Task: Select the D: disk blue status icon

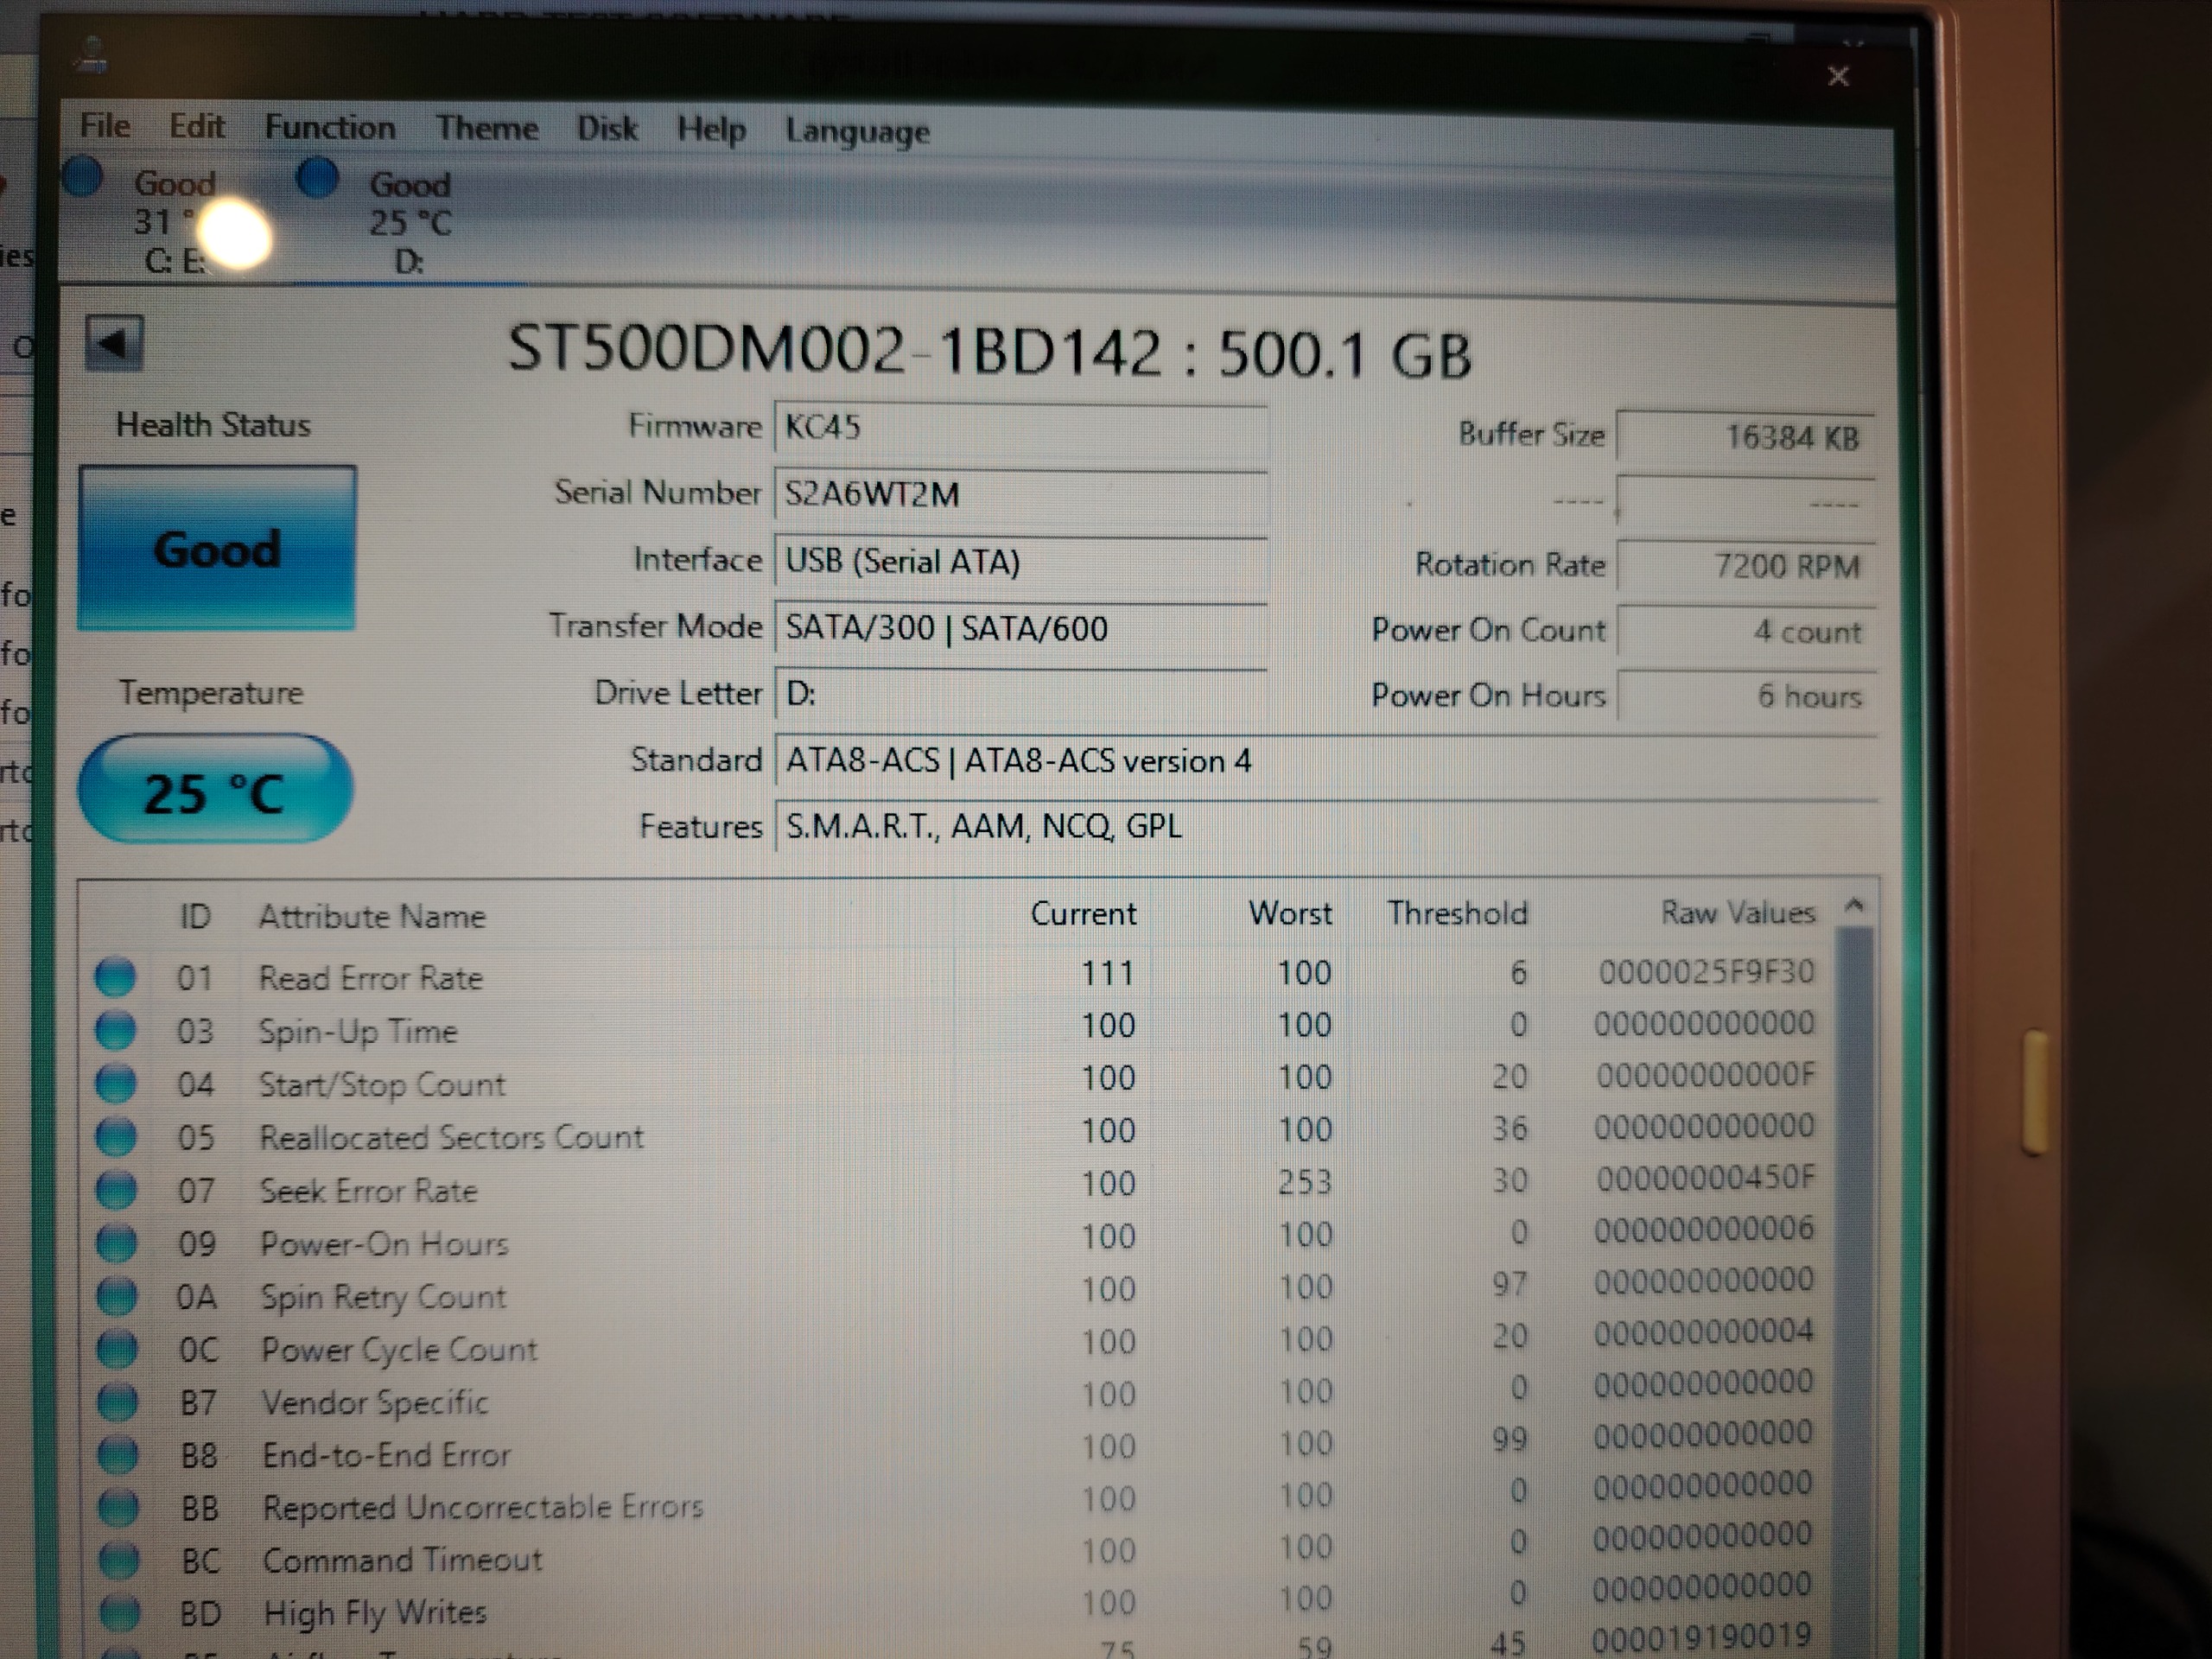Action: point(318,179)
